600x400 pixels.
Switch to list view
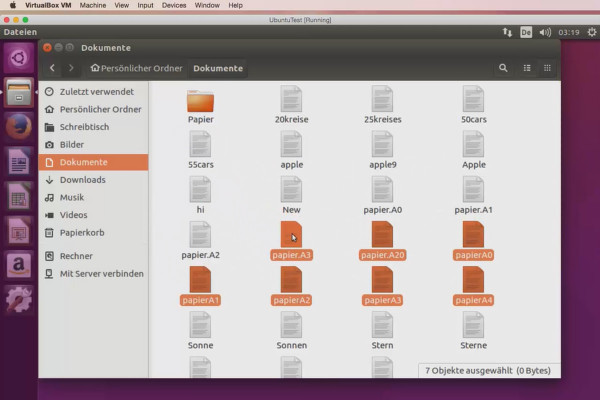click(x=527, y=68)
